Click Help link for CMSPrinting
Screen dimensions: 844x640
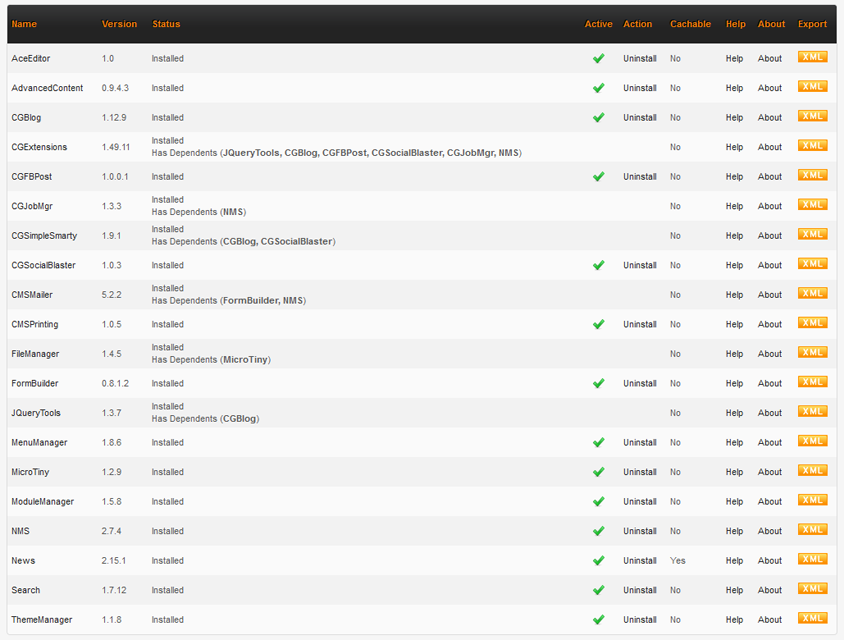coord(735,325)
